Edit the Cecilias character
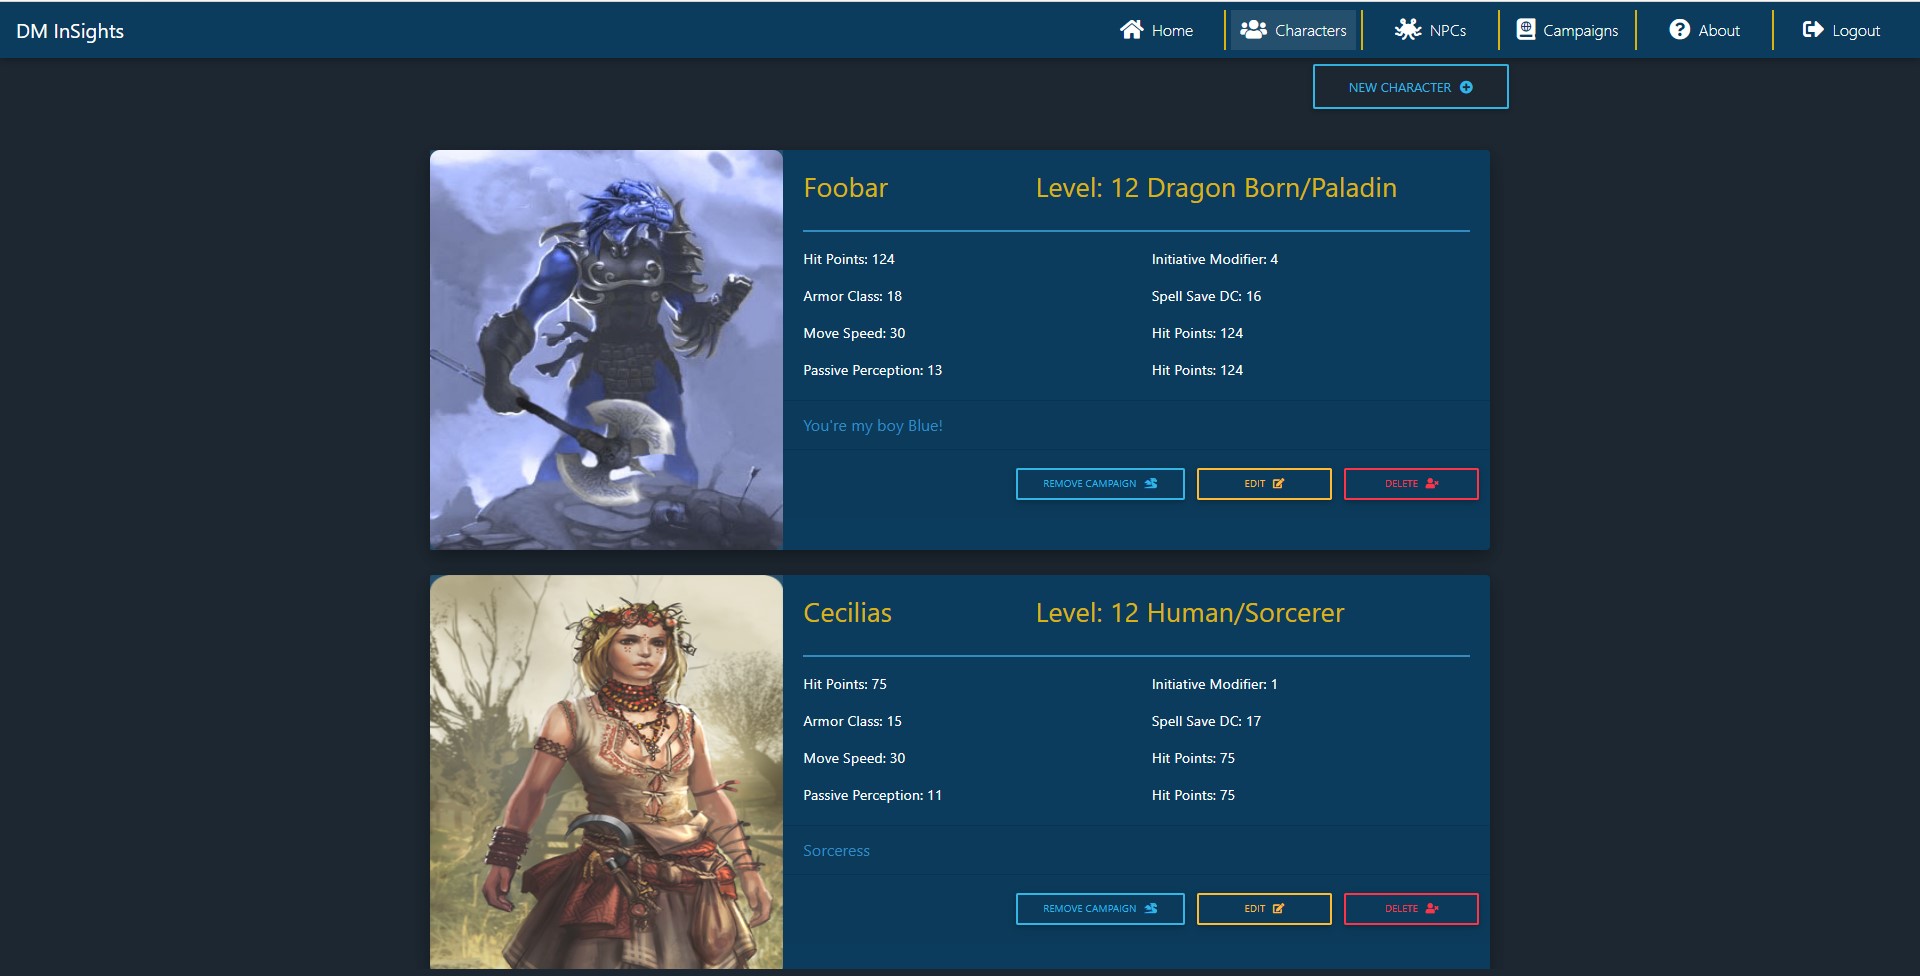Screen dimensions: 1920x976 click(1264, 909)
